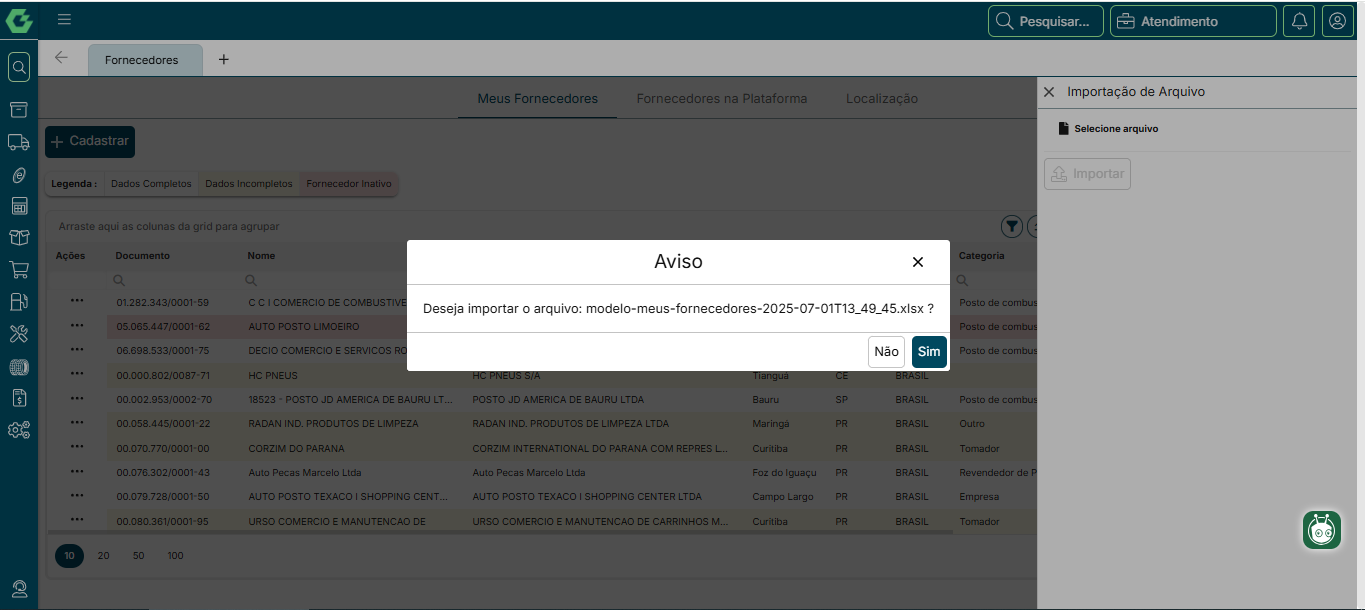Open the Atendimento button in header

1193,21
